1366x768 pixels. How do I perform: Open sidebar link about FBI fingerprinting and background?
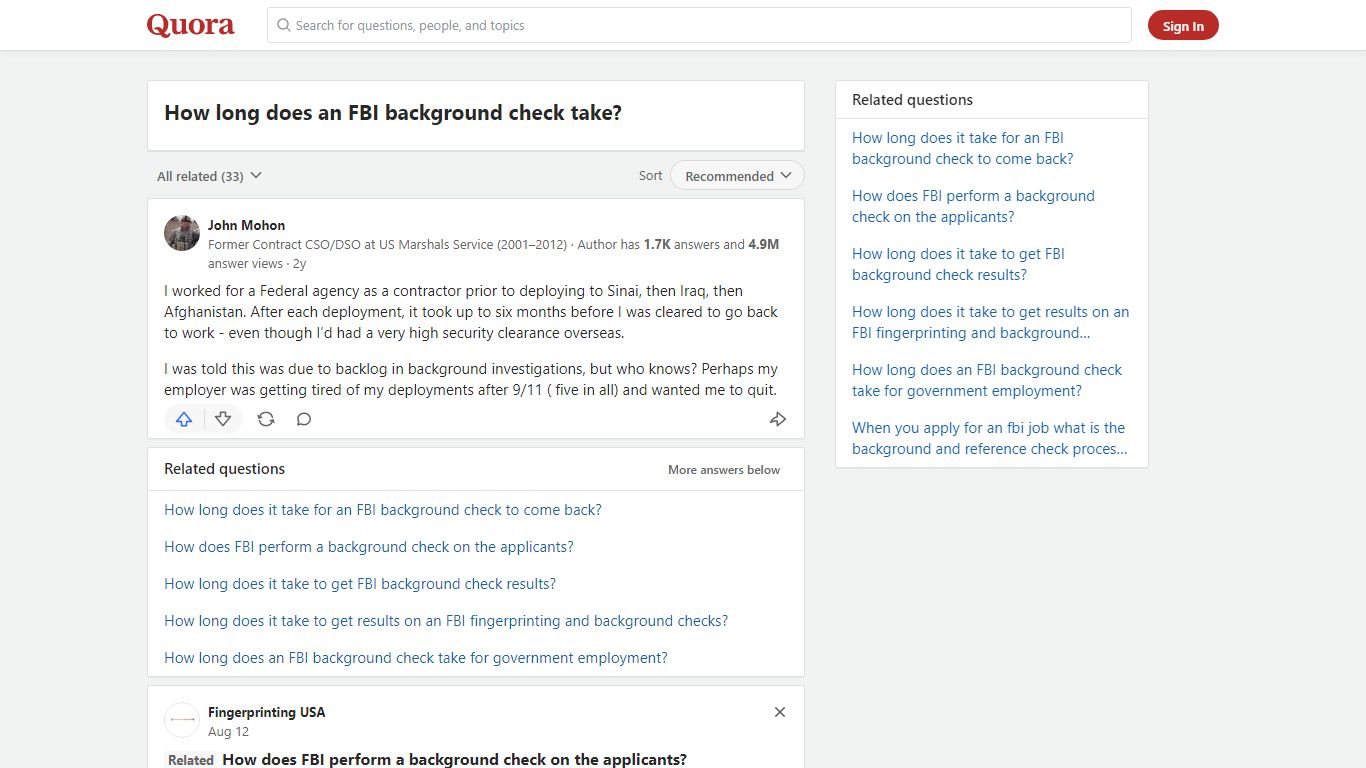tap(990, 322)
